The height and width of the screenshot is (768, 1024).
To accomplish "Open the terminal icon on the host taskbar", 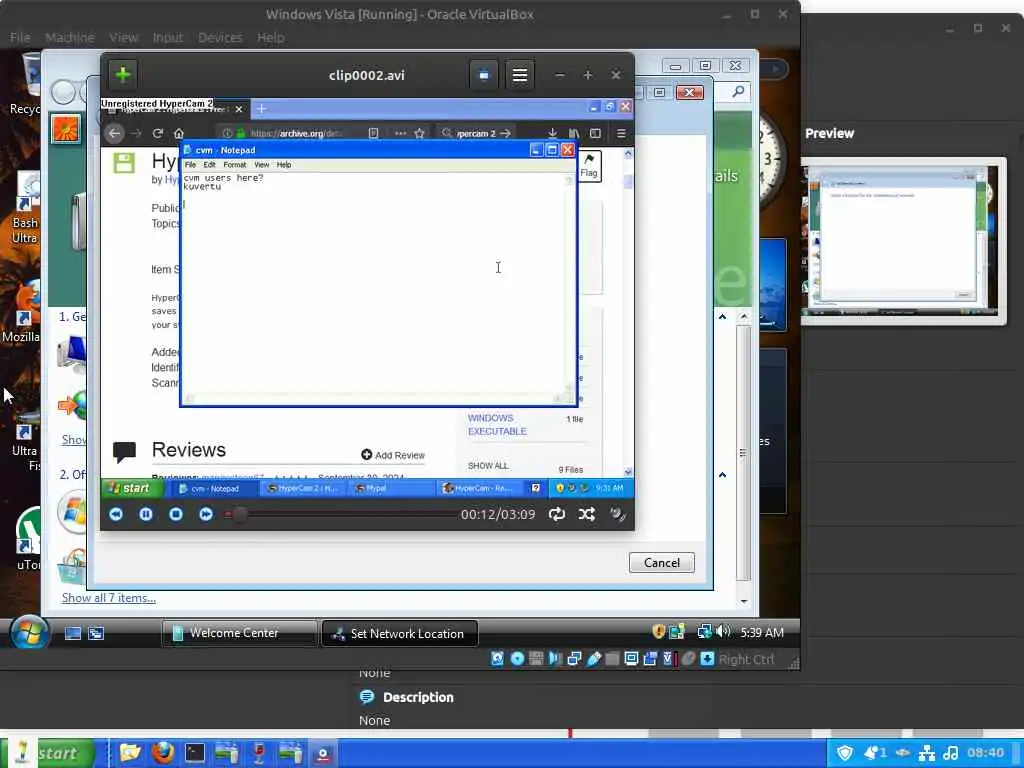I will point(195,753).
